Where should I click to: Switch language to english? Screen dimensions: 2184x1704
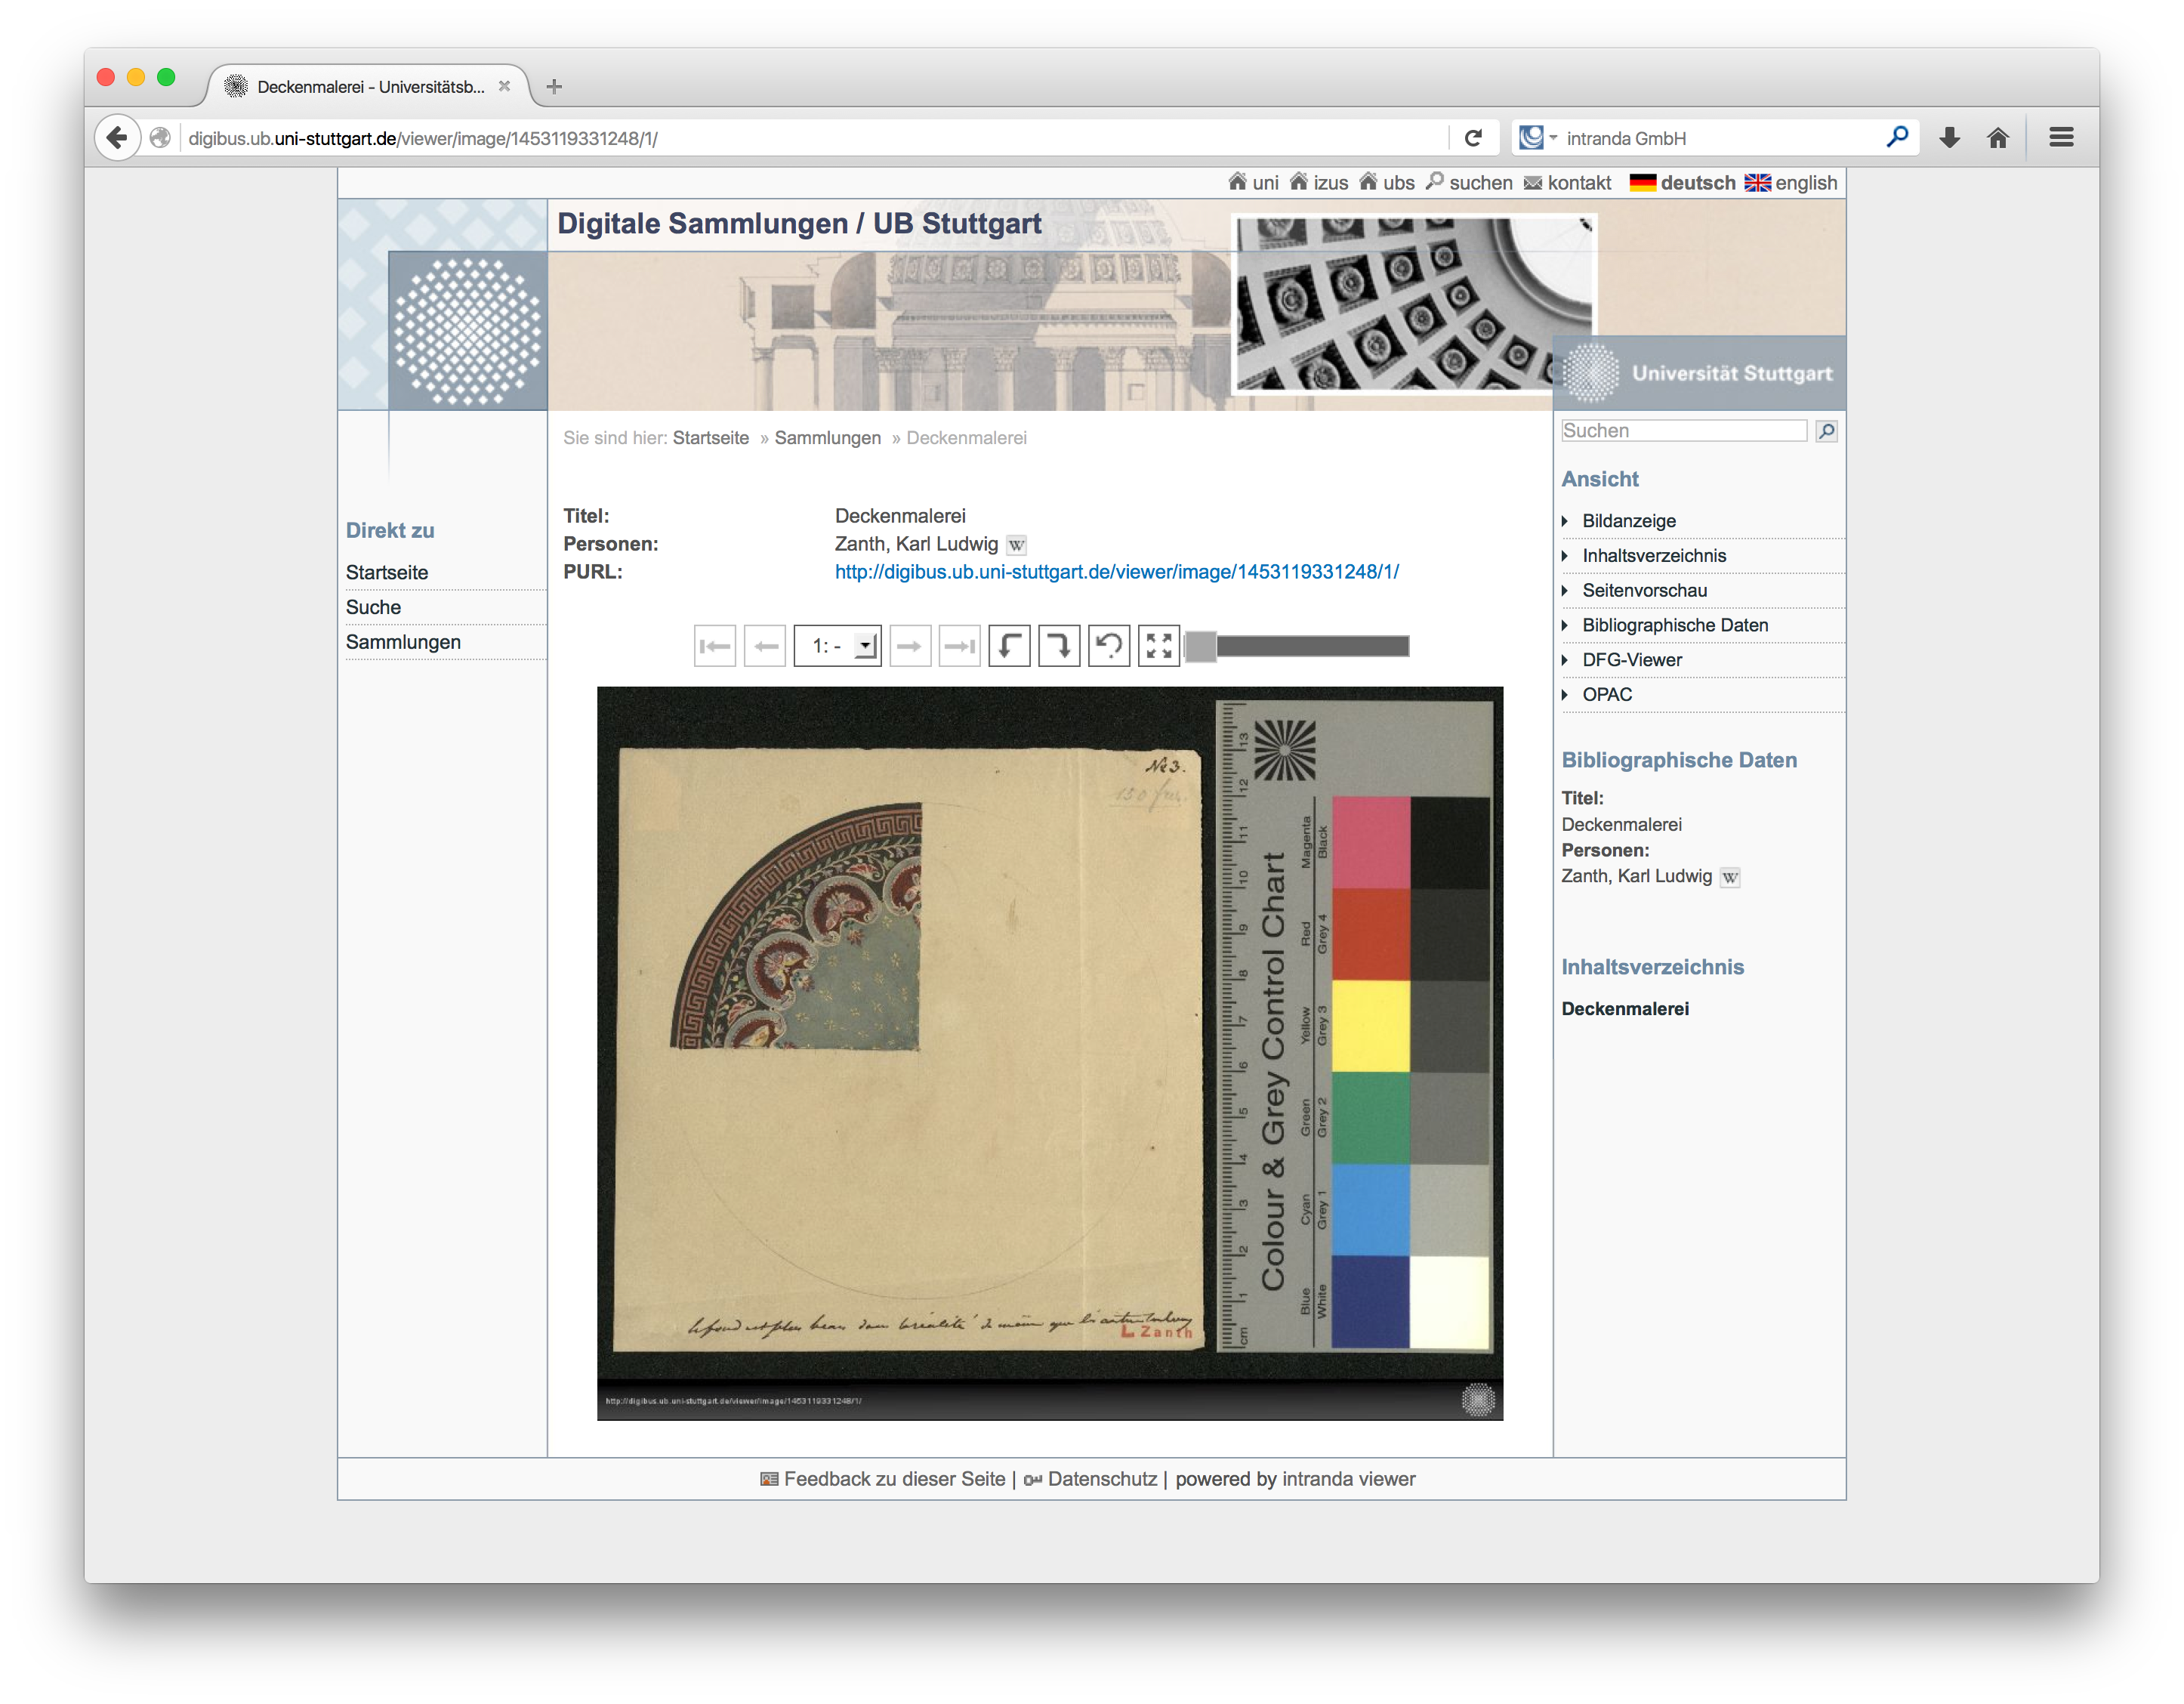(1790, 182)
